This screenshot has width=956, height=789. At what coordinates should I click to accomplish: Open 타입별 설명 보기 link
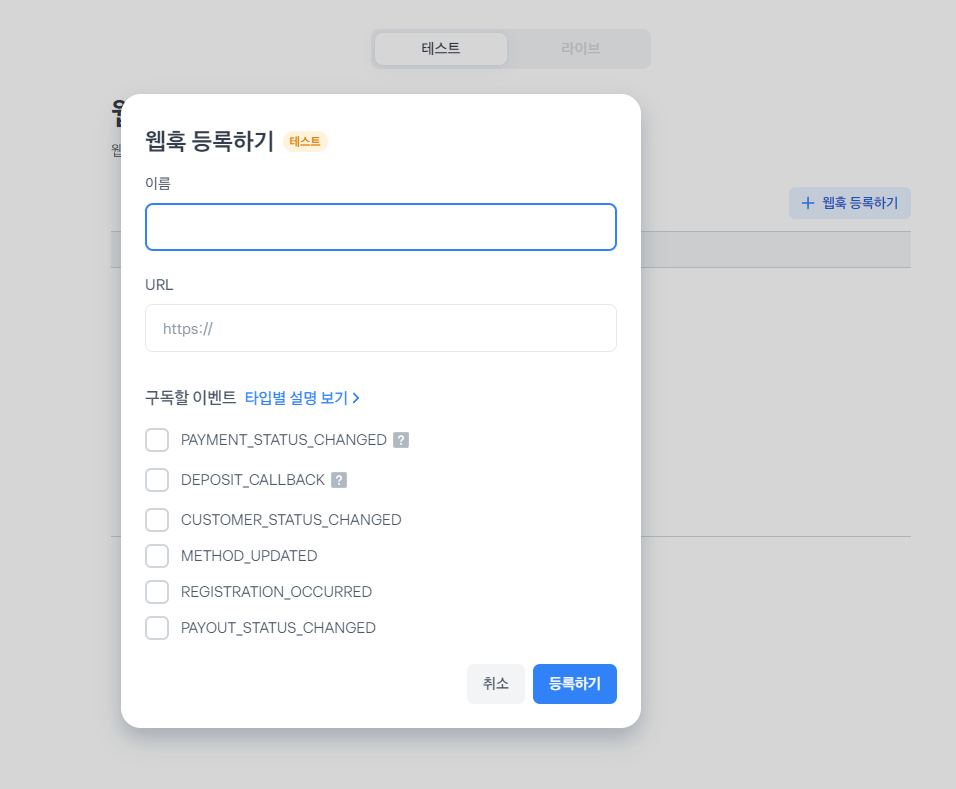(x=299, y=397)
